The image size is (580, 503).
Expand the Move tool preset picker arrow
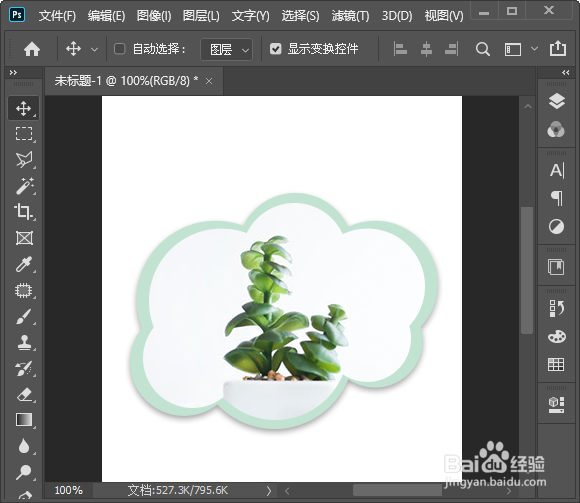point(94,49)
